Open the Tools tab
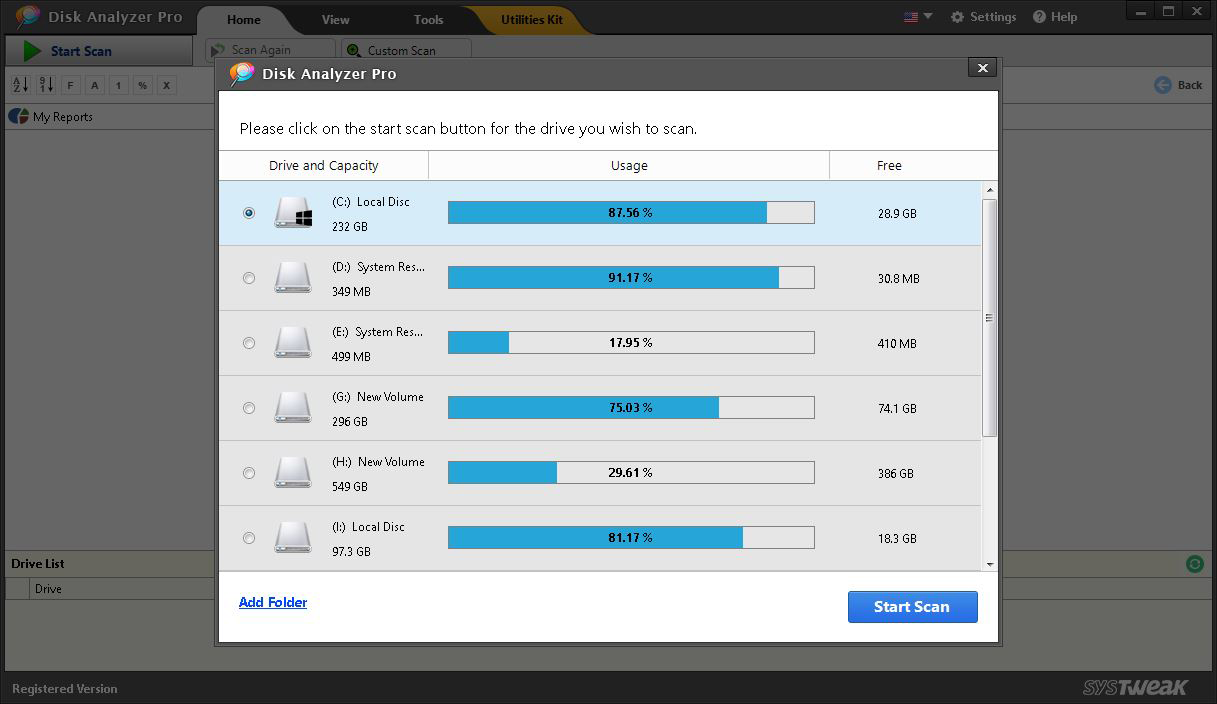Image resolution: width=1217 pixels, height=704 pixels. click(x=429, y=20)
